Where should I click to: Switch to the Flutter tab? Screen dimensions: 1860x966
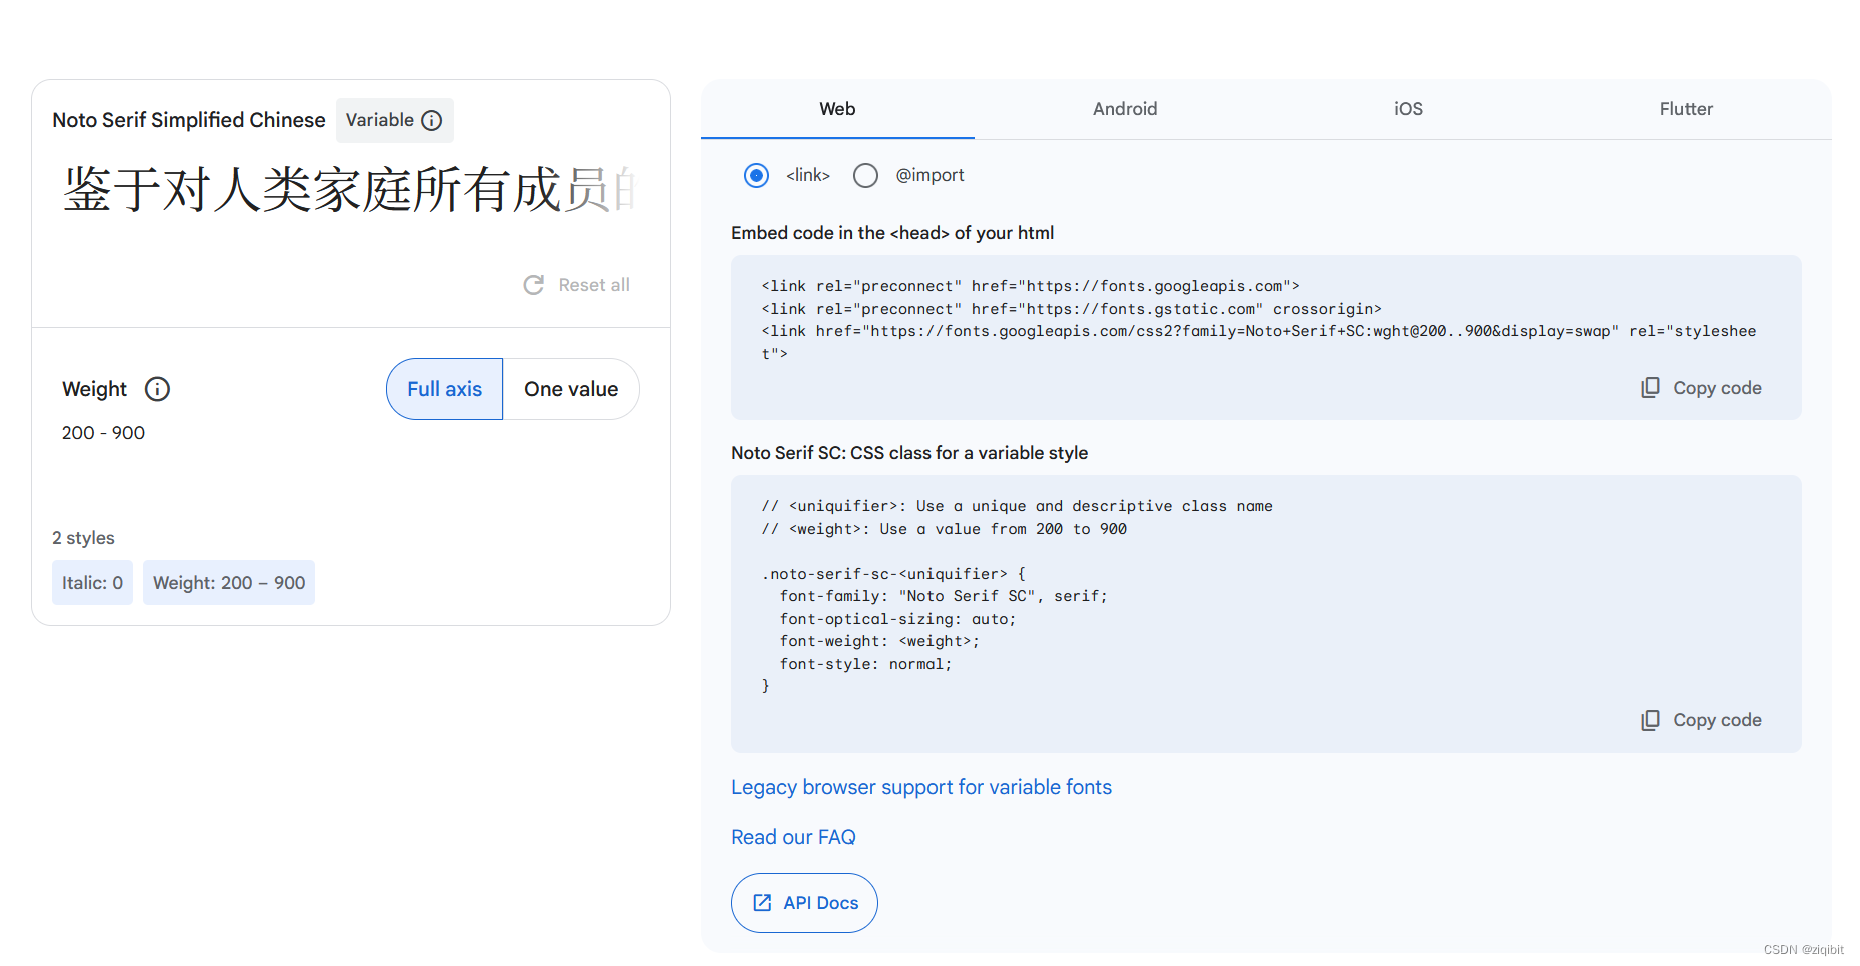click(x=1686, y=109)
